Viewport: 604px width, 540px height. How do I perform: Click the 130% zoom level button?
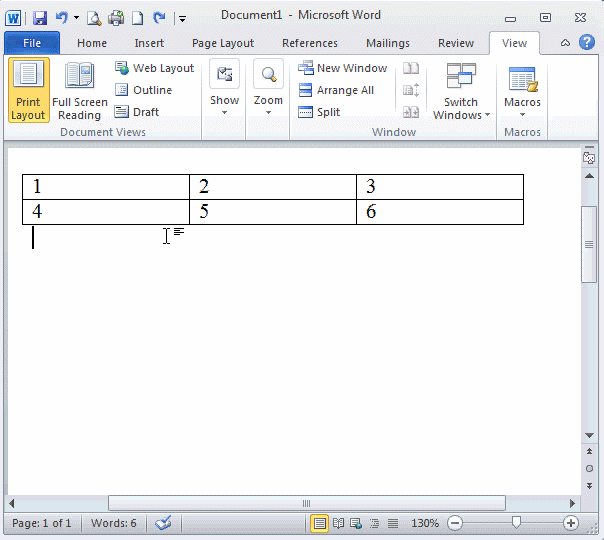[x=425, y=523]
